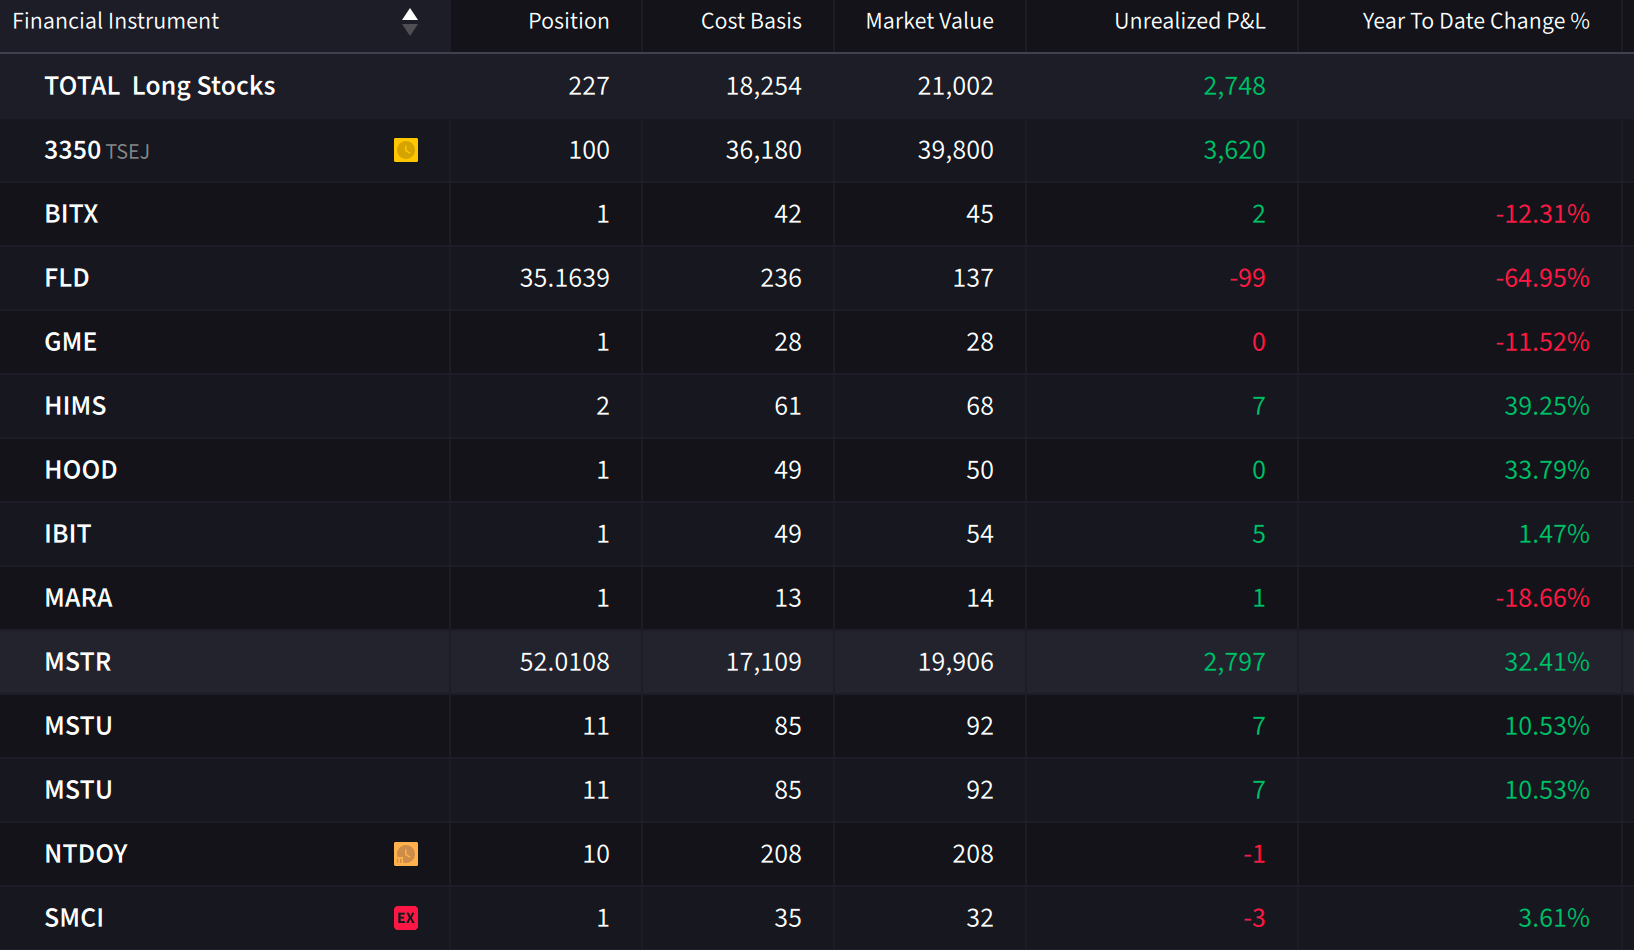
Task: Click FLD market value 137
Action: [x=973, y=278]
